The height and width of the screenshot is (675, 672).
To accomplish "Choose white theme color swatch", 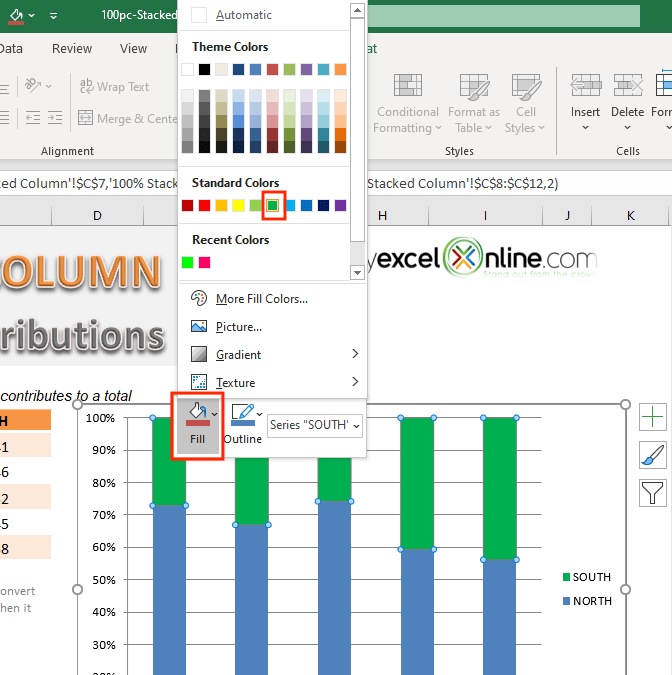I will (187, 69).
